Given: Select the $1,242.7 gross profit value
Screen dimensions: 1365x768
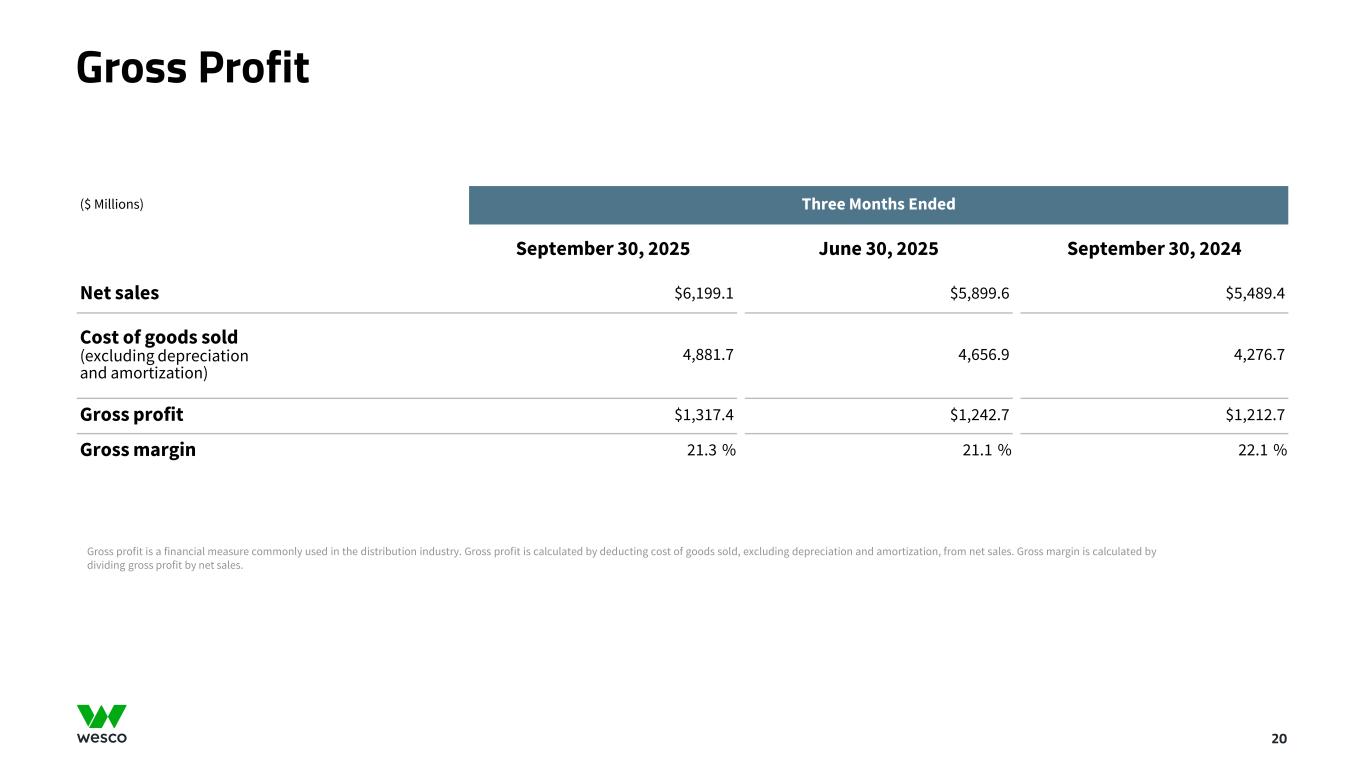Looking at the screenshot, I should pyautogui.click(x=980, y=414).
